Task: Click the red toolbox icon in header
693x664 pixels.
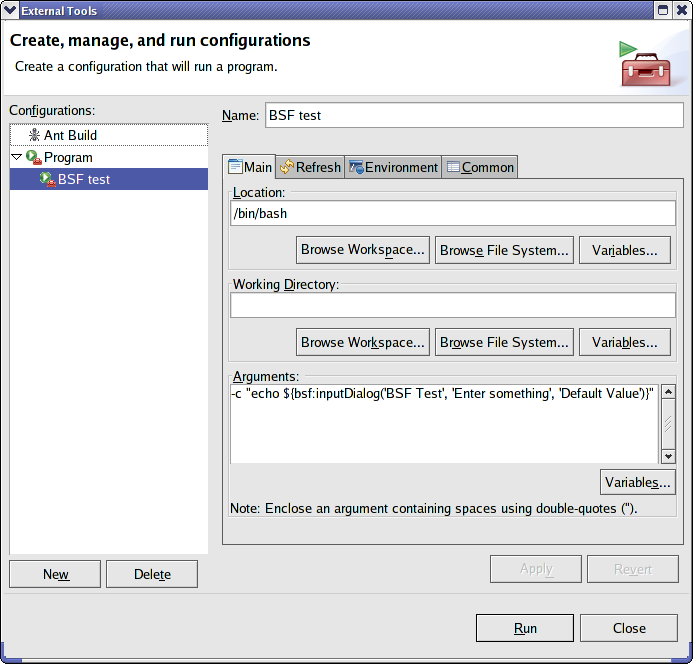Action: (646, 65)
